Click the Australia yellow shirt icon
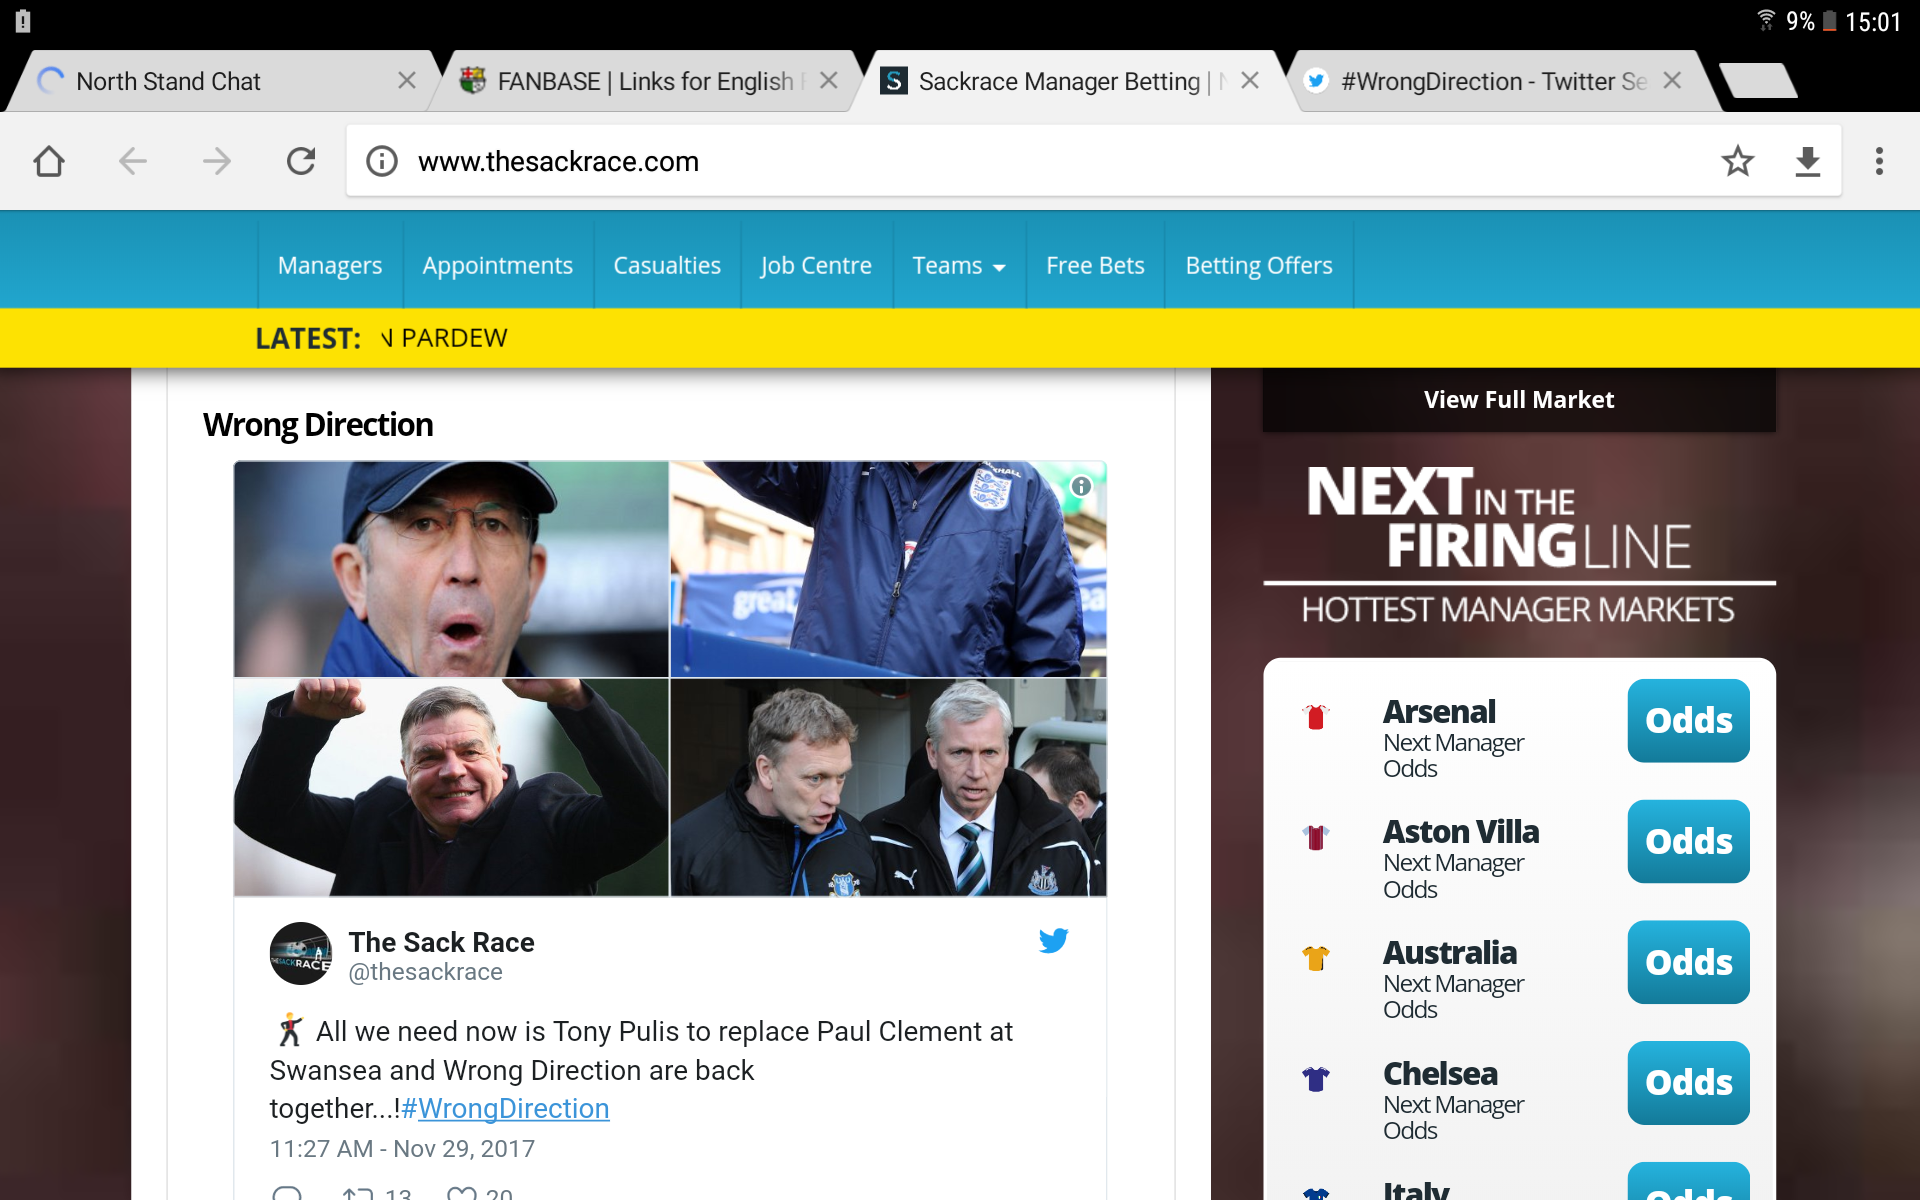This screenshot has height=1200, width=1920. click(1316, 958)
